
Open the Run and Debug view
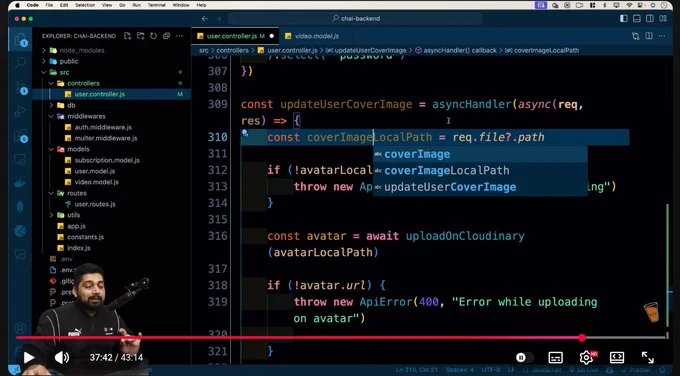click(20, 111)
